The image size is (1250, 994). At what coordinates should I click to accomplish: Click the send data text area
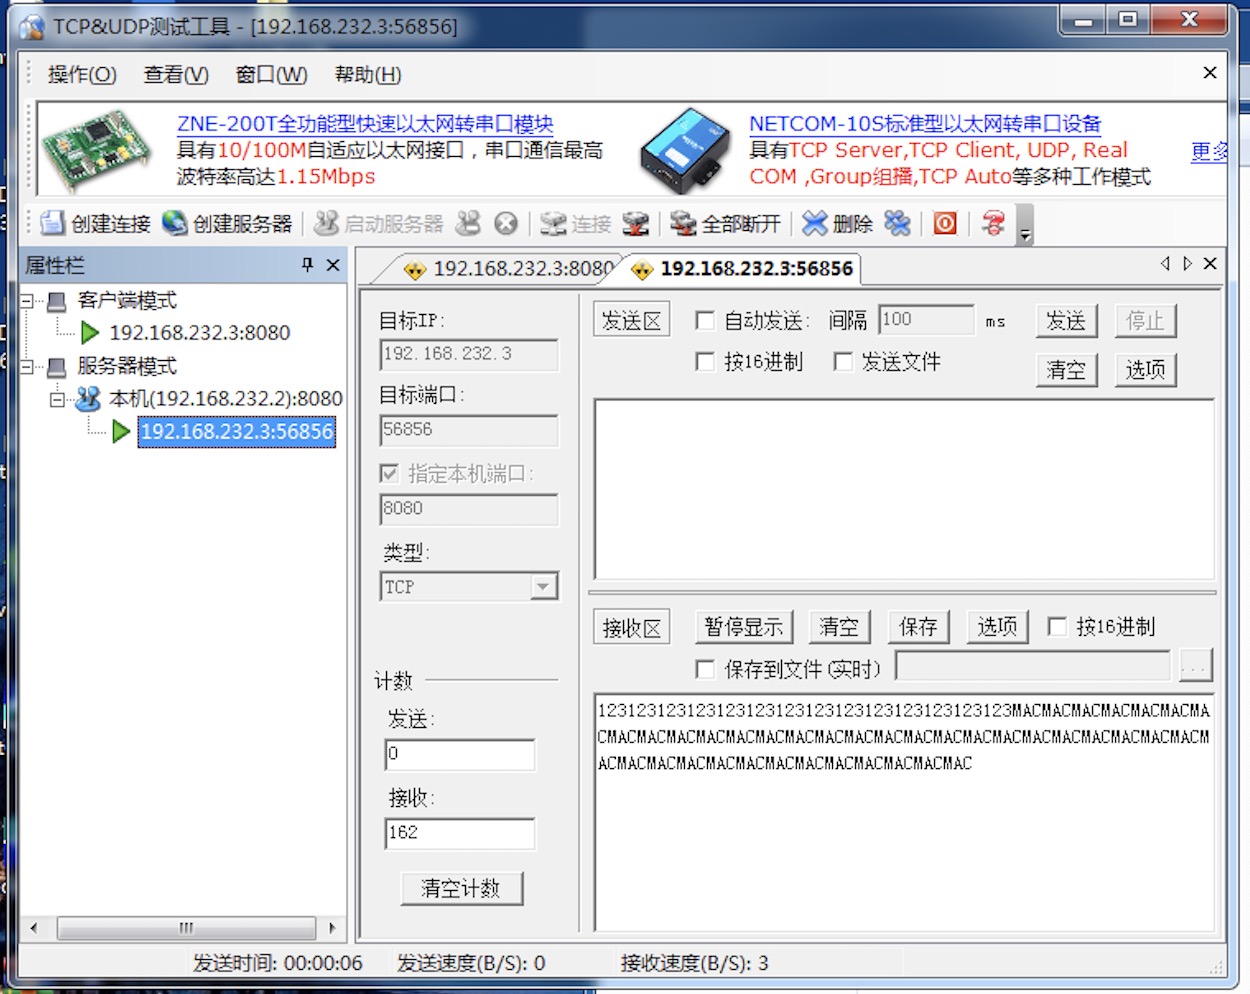tap(904, 489)
